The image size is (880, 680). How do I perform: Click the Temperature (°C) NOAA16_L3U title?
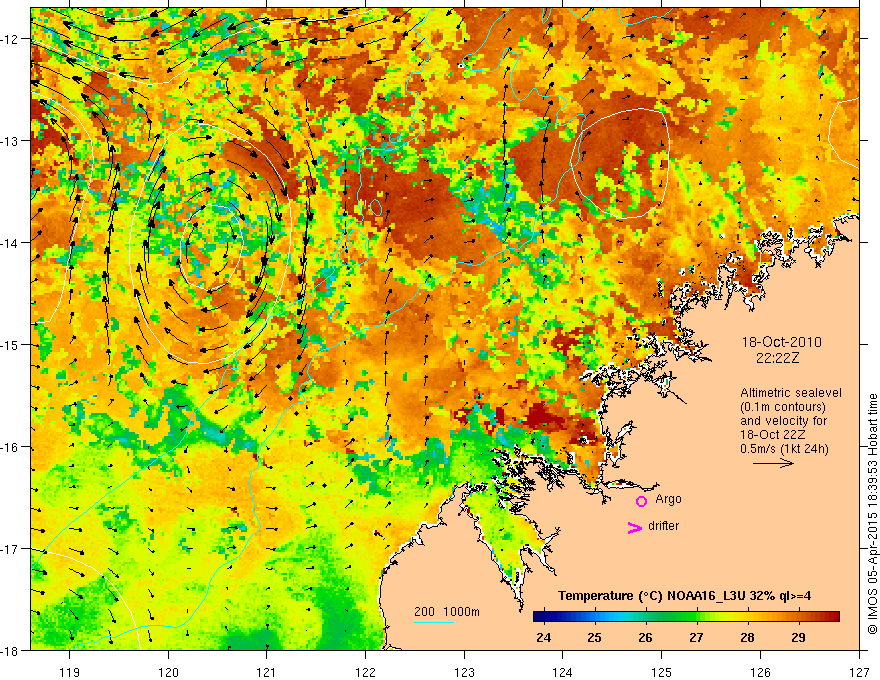tap(684, 596)
